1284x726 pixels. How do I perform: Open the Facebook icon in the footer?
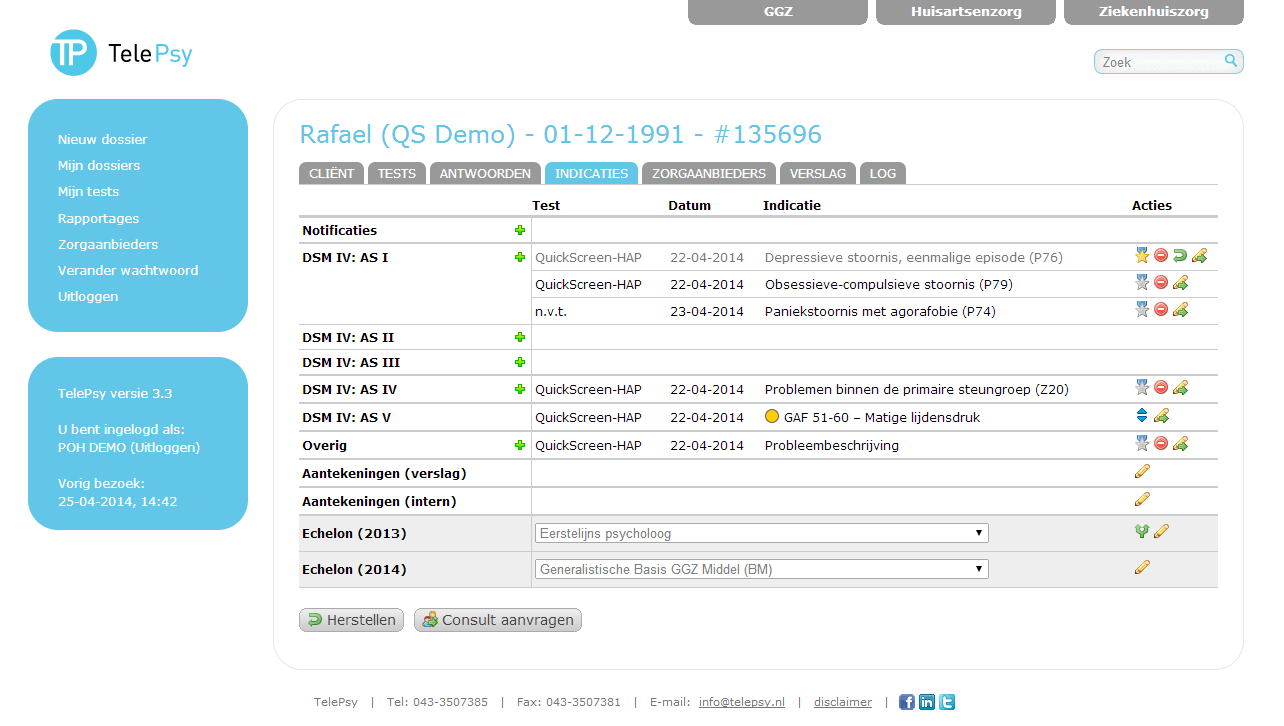(x=907, y=702)
